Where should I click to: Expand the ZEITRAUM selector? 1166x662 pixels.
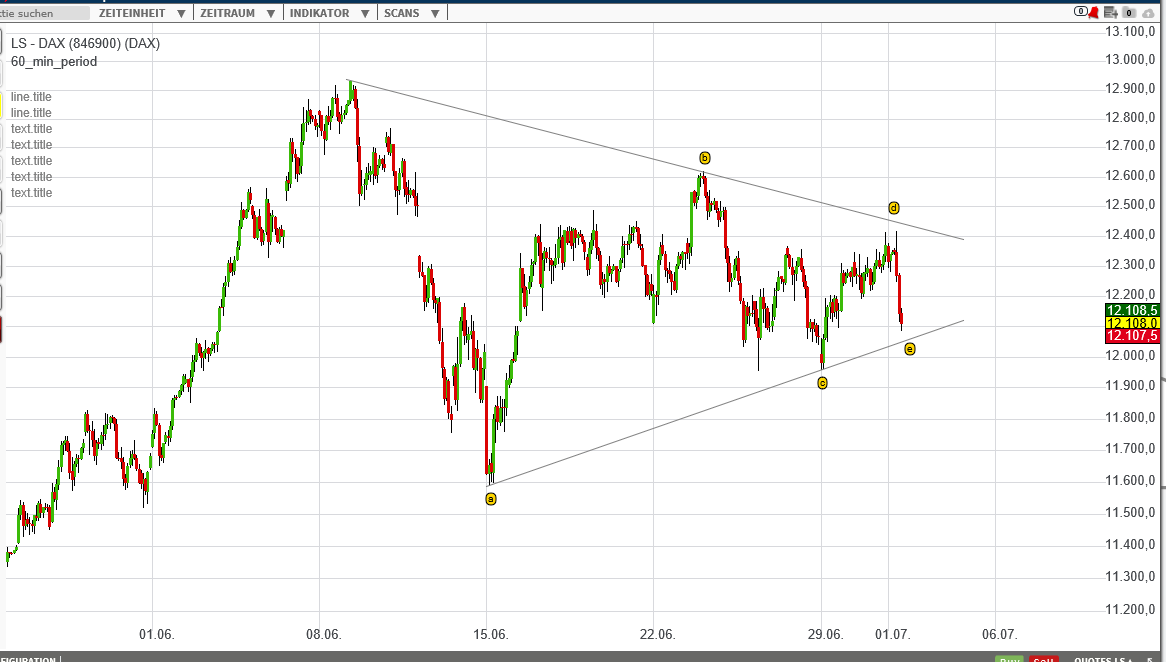point(236,13)
